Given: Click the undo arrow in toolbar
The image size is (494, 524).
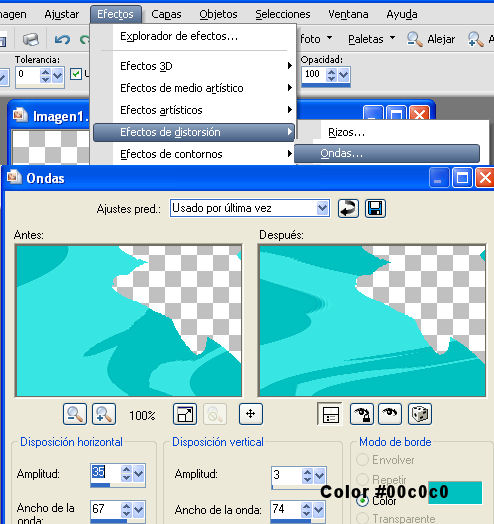Looking at the screenshot, I should [62, 40].
